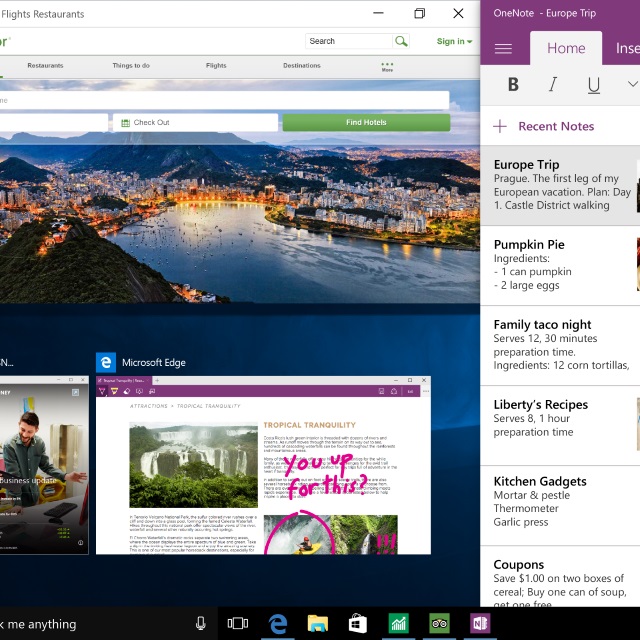Open the Family taco night note

point(560,345)
